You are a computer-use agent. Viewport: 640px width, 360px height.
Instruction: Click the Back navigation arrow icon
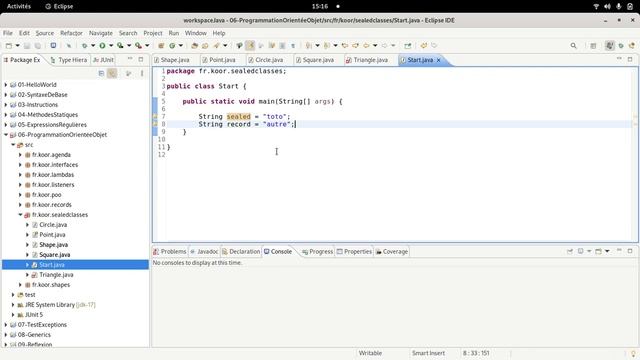[366, 46]
